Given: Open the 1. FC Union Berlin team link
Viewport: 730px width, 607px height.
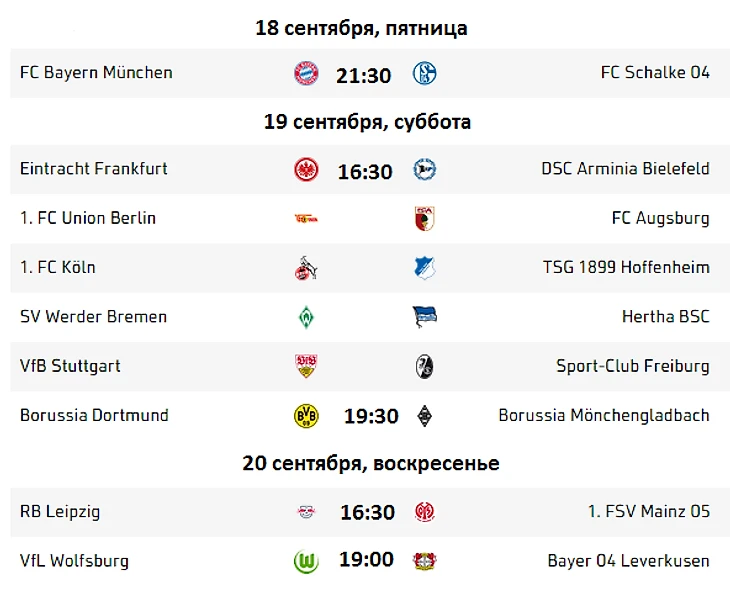Looking at the screenshot, I should coord(88,218).
